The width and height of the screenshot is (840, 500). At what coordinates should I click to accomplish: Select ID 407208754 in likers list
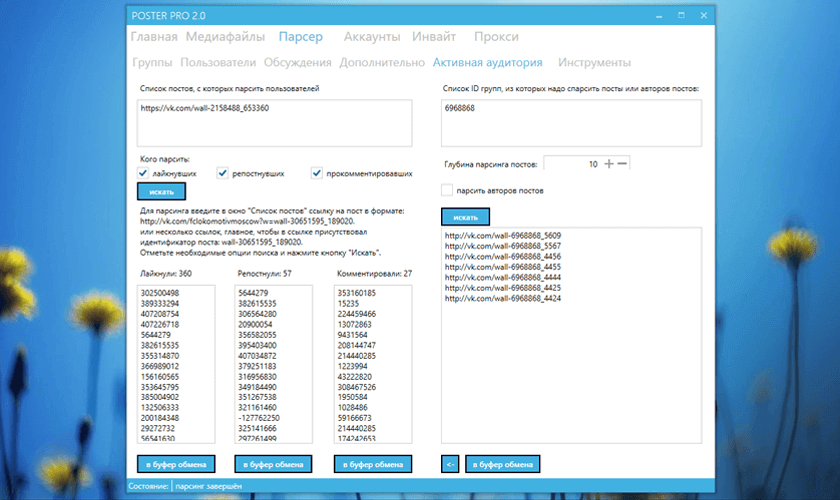click(x=160, y=314)
